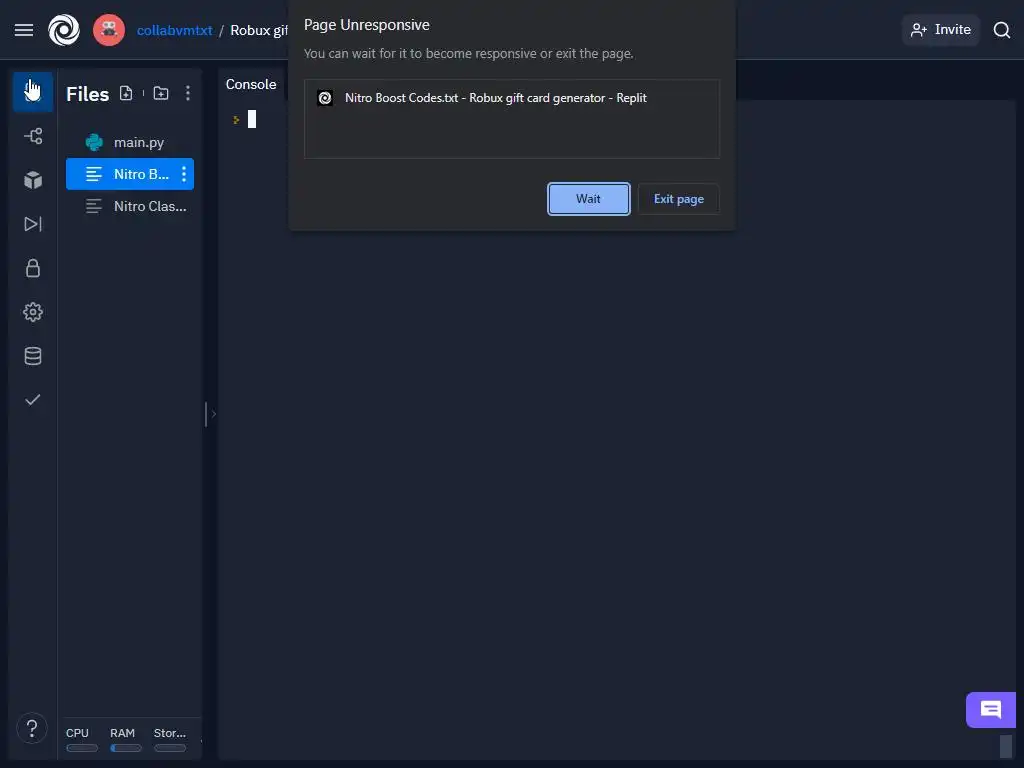This screenshot has width=1024, height=768.
Task: Open the hamburger main menu
Action: click(24, 30)
